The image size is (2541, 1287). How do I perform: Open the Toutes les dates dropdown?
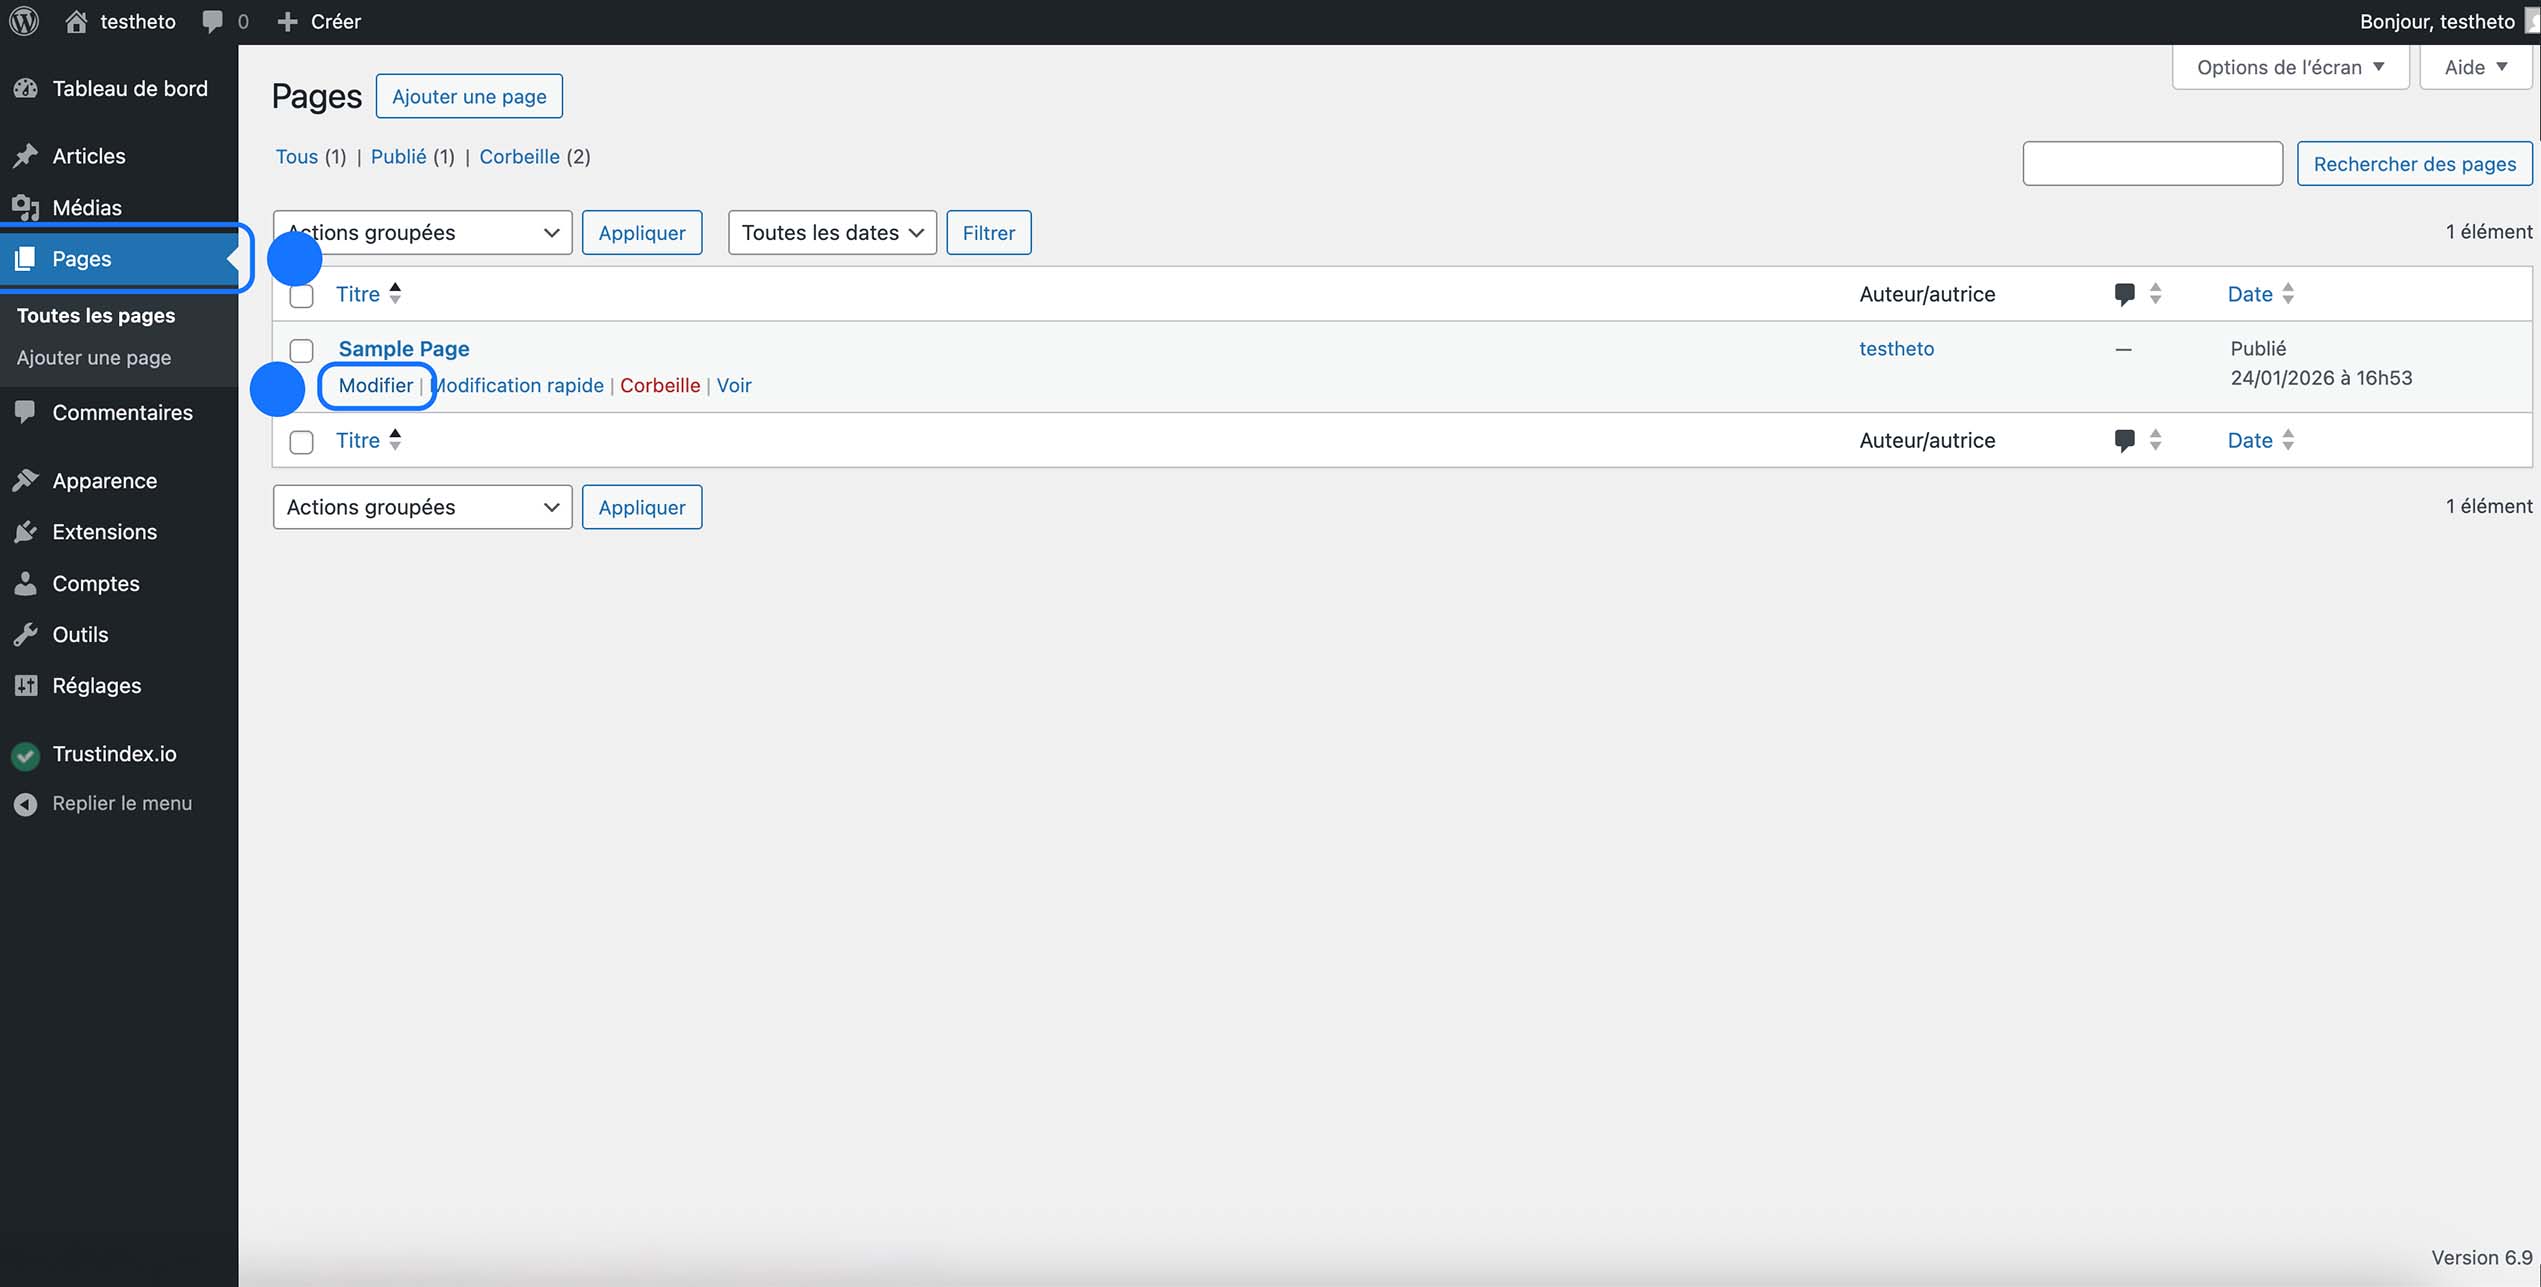pyautogui.click(x=831, y=232)
